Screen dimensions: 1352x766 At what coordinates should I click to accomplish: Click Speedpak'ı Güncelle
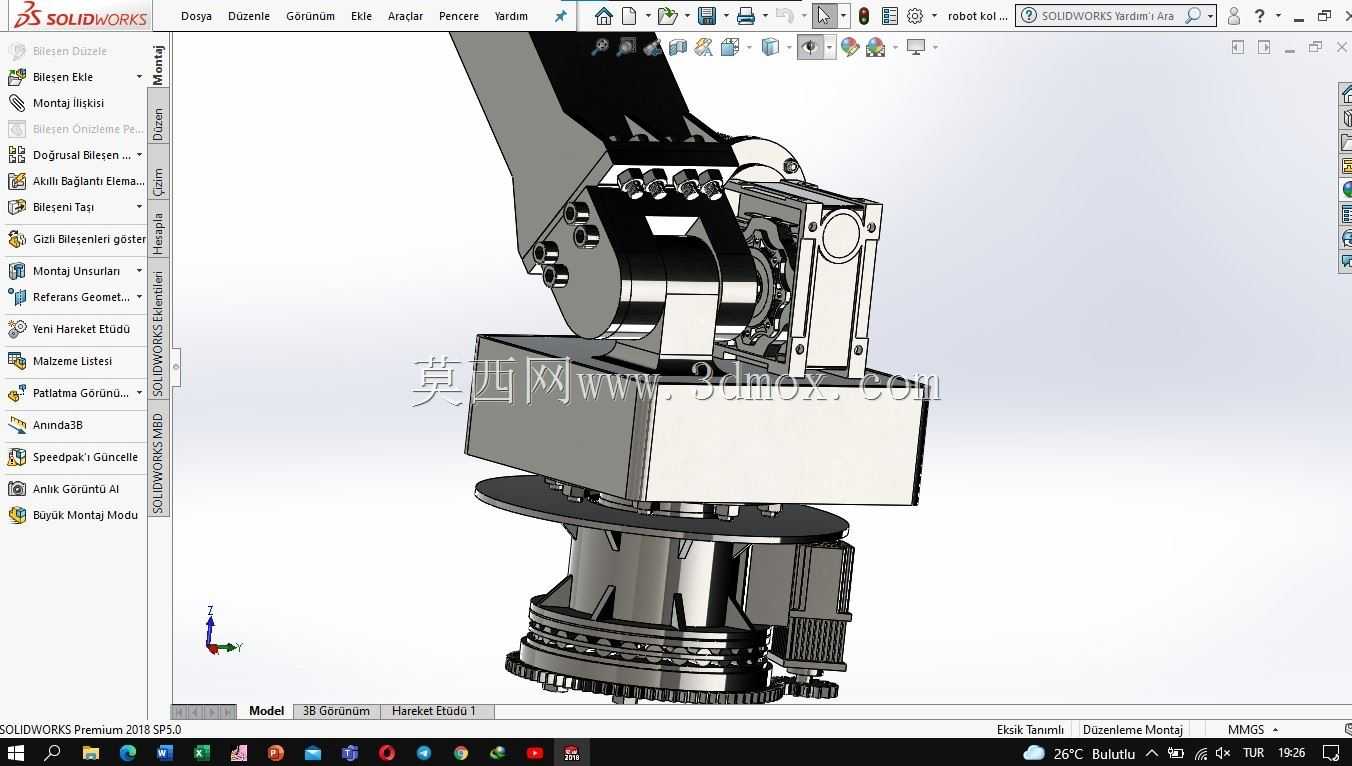point(85,457)
